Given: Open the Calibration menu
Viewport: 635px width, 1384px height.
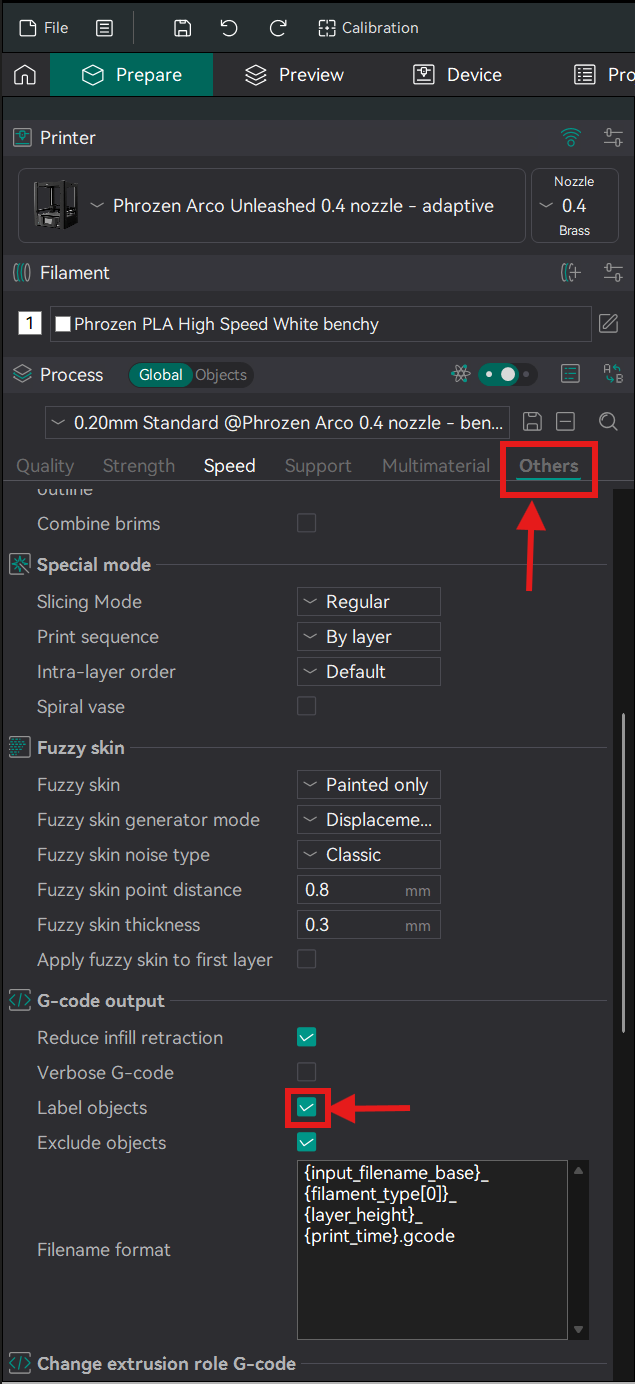Looking at the screenshot, I should pyautogui.click(x=368, y=28).
